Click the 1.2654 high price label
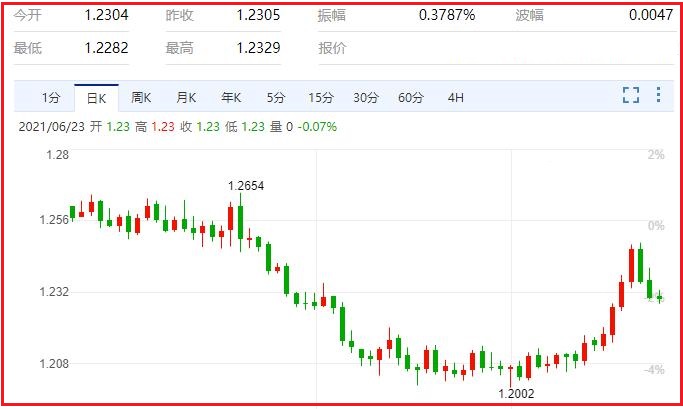Image resolution: width=683 pixels, height=409 pixels. point(246,186)
